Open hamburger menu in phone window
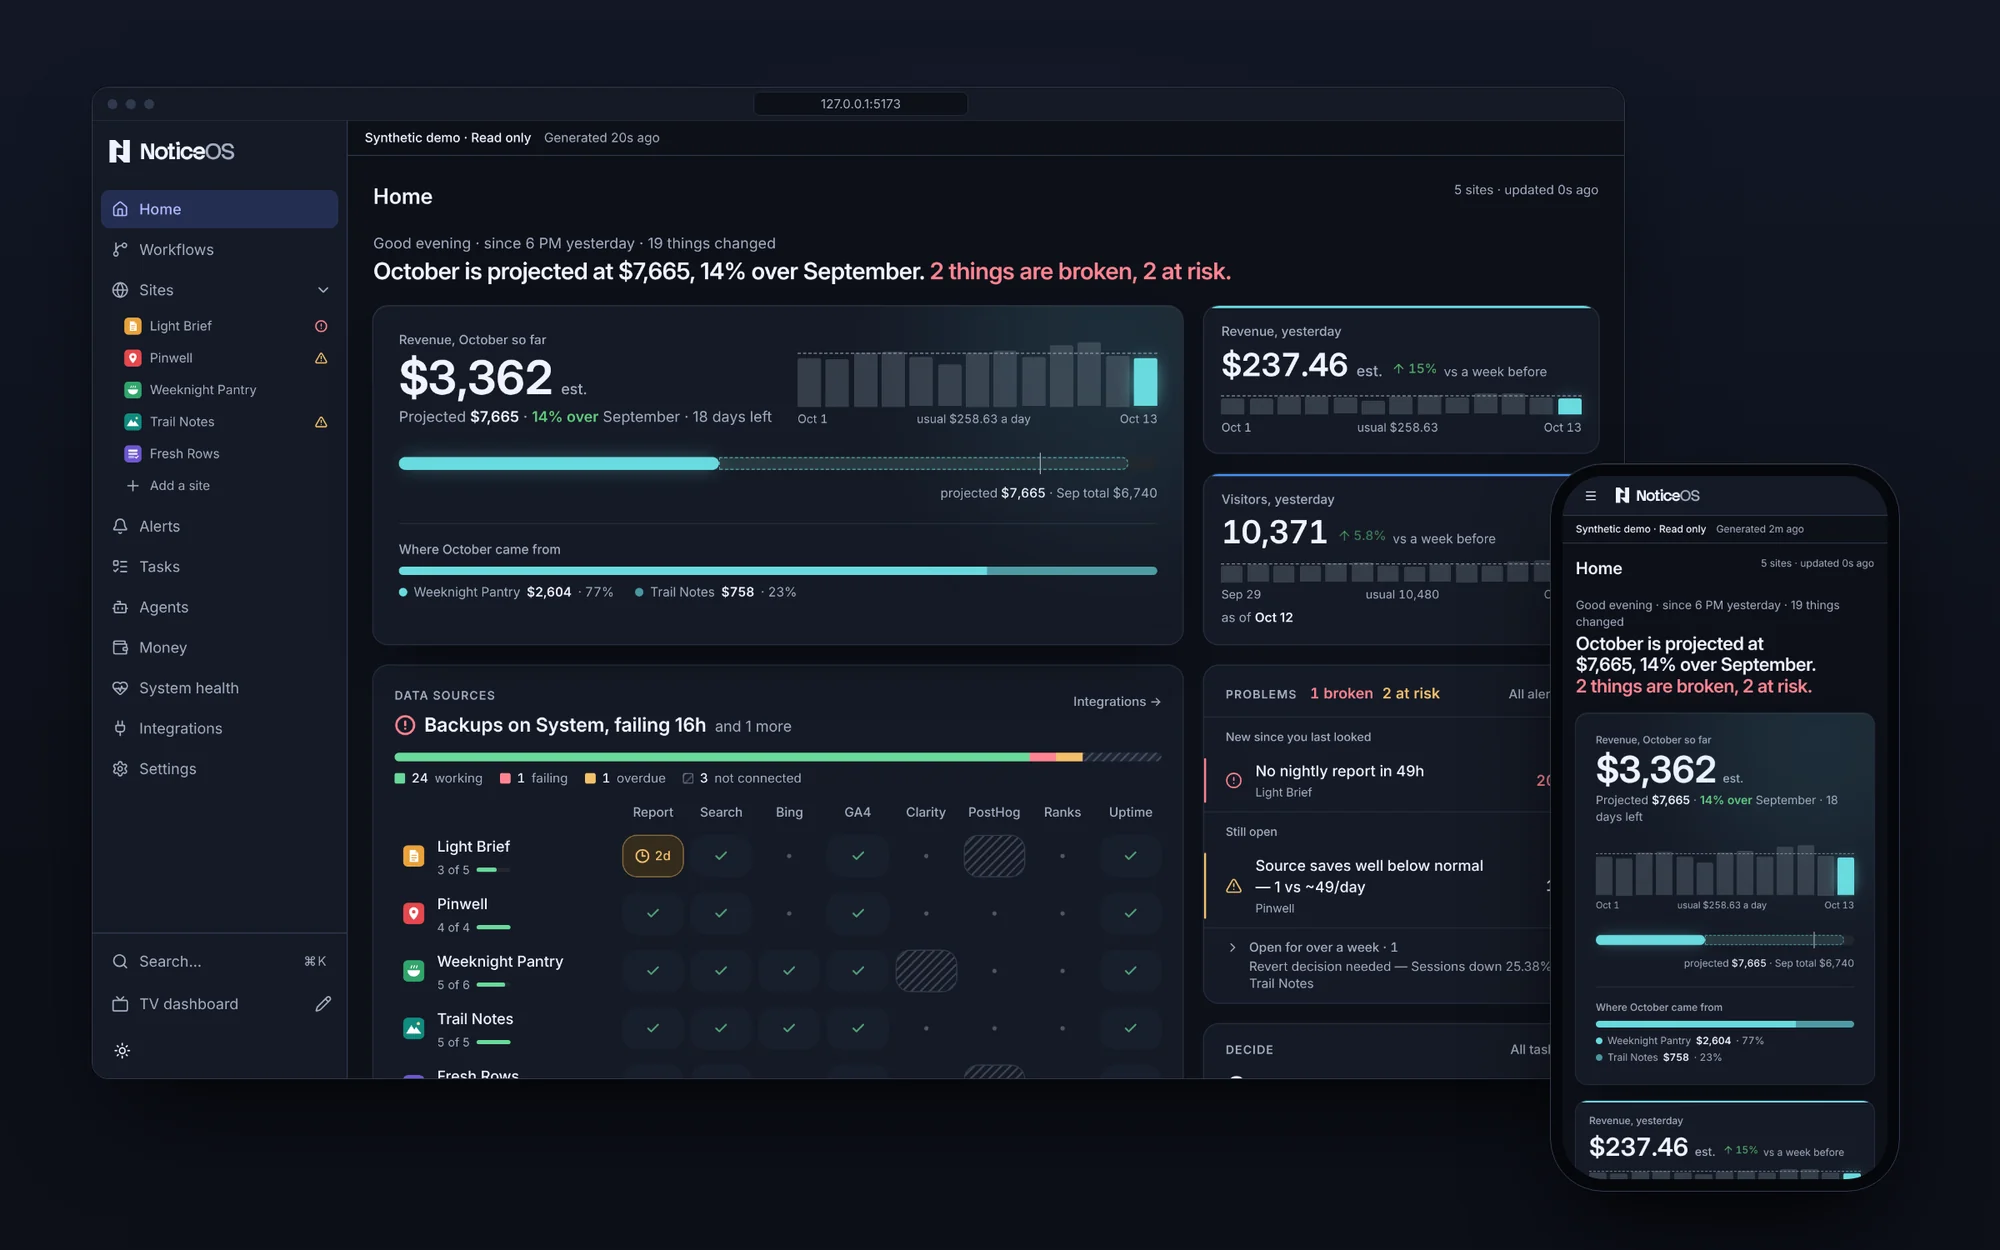The height and width of the screenshot is (1250, 2000). coord(1590,496)
